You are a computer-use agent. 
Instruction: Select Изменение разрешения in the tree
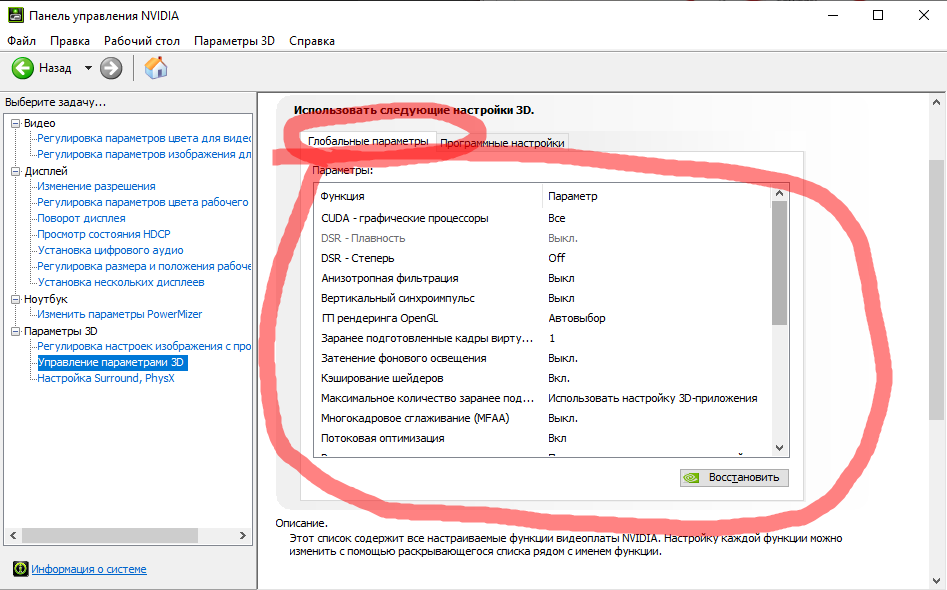coord(96,186)
